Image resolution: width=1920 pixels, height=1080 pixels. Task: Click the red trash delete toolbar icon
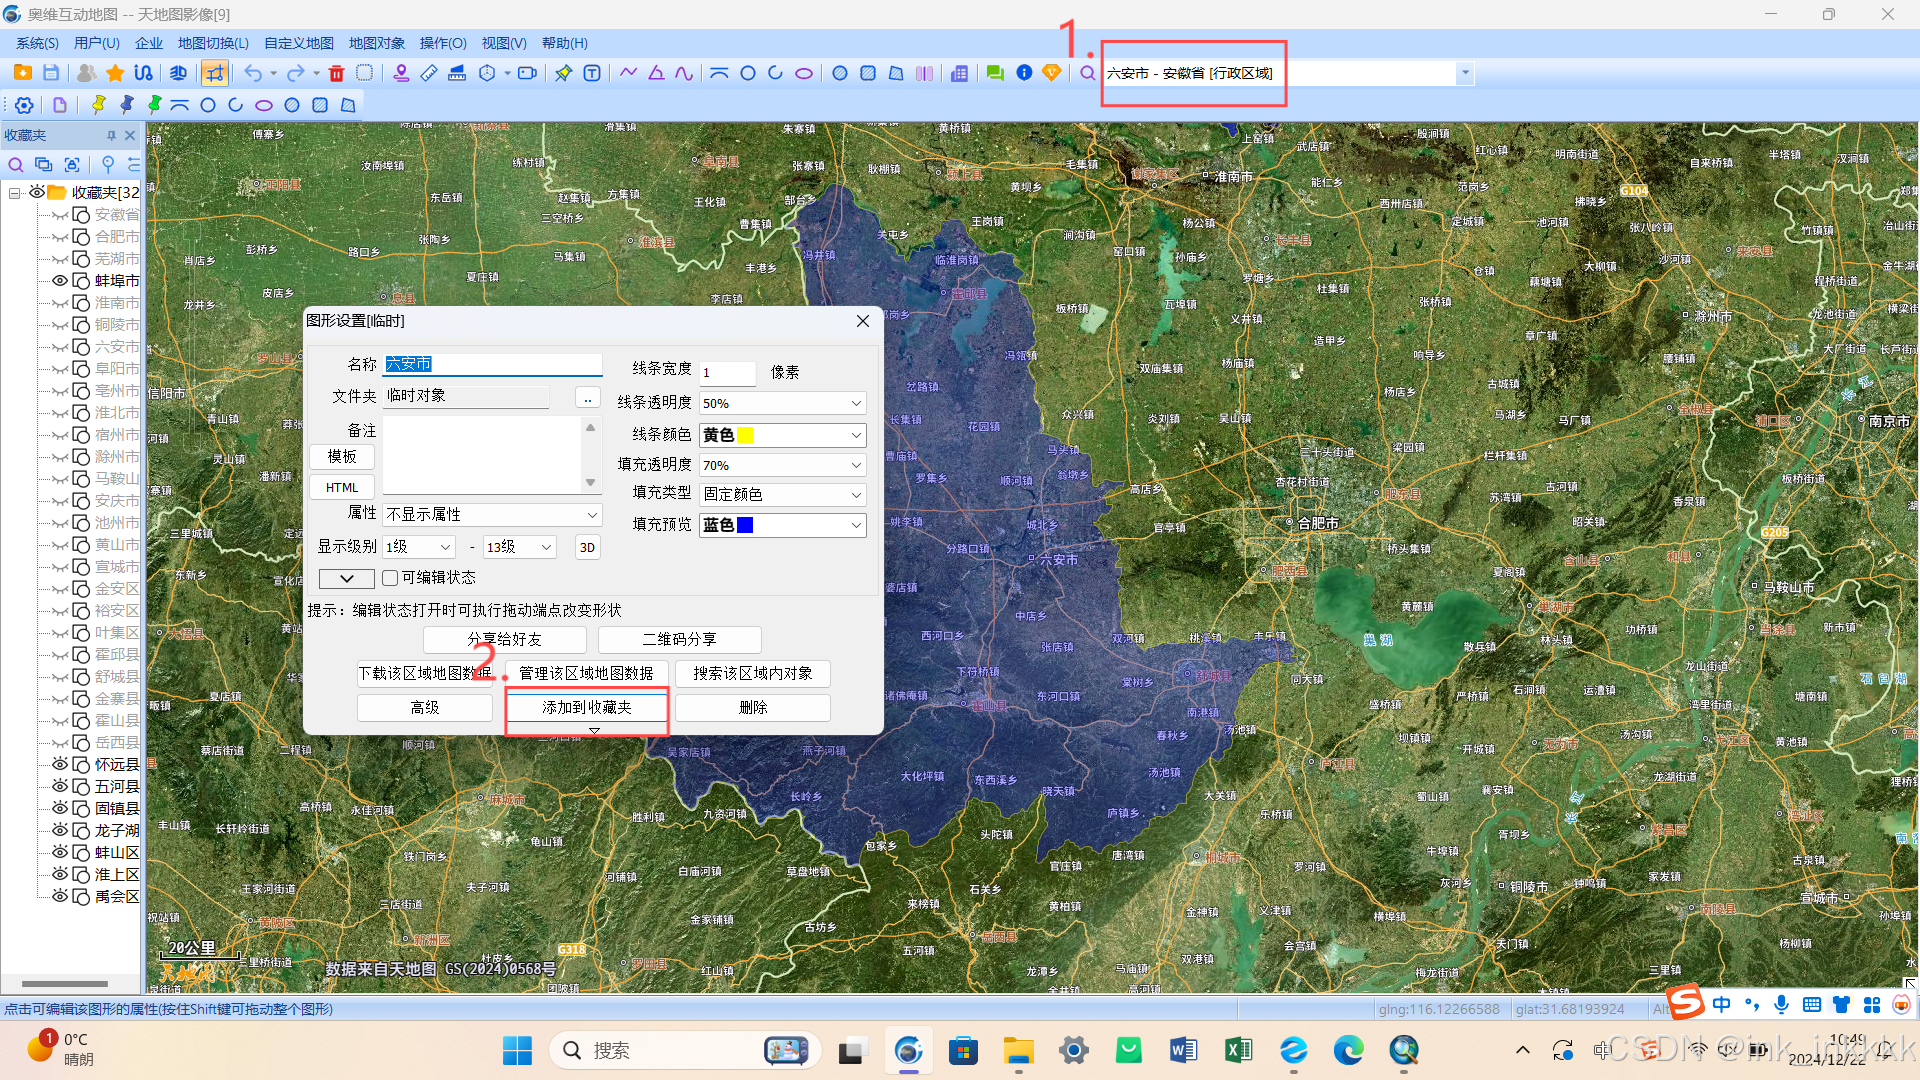pos(337,73)
